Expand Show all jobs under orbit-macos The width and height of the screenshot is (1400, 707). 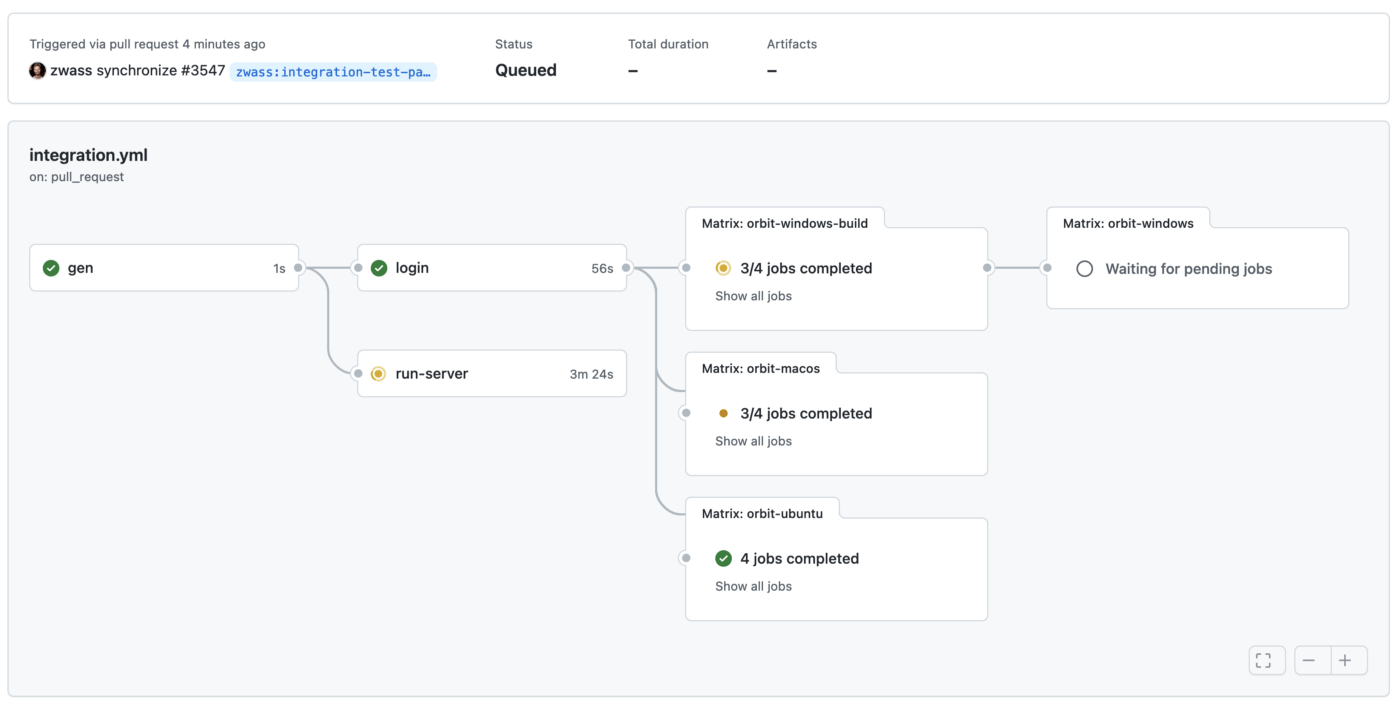pos(753,441)
